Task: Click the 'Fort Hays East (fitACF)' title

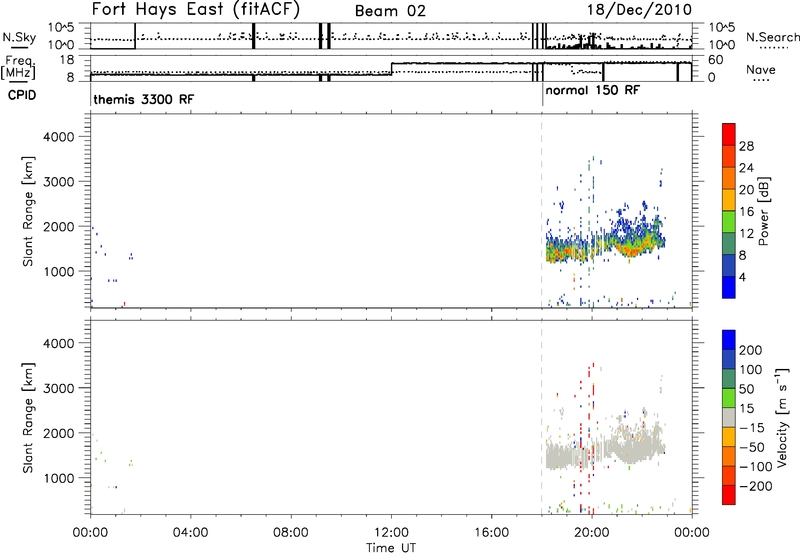Action: pos(196,9)
